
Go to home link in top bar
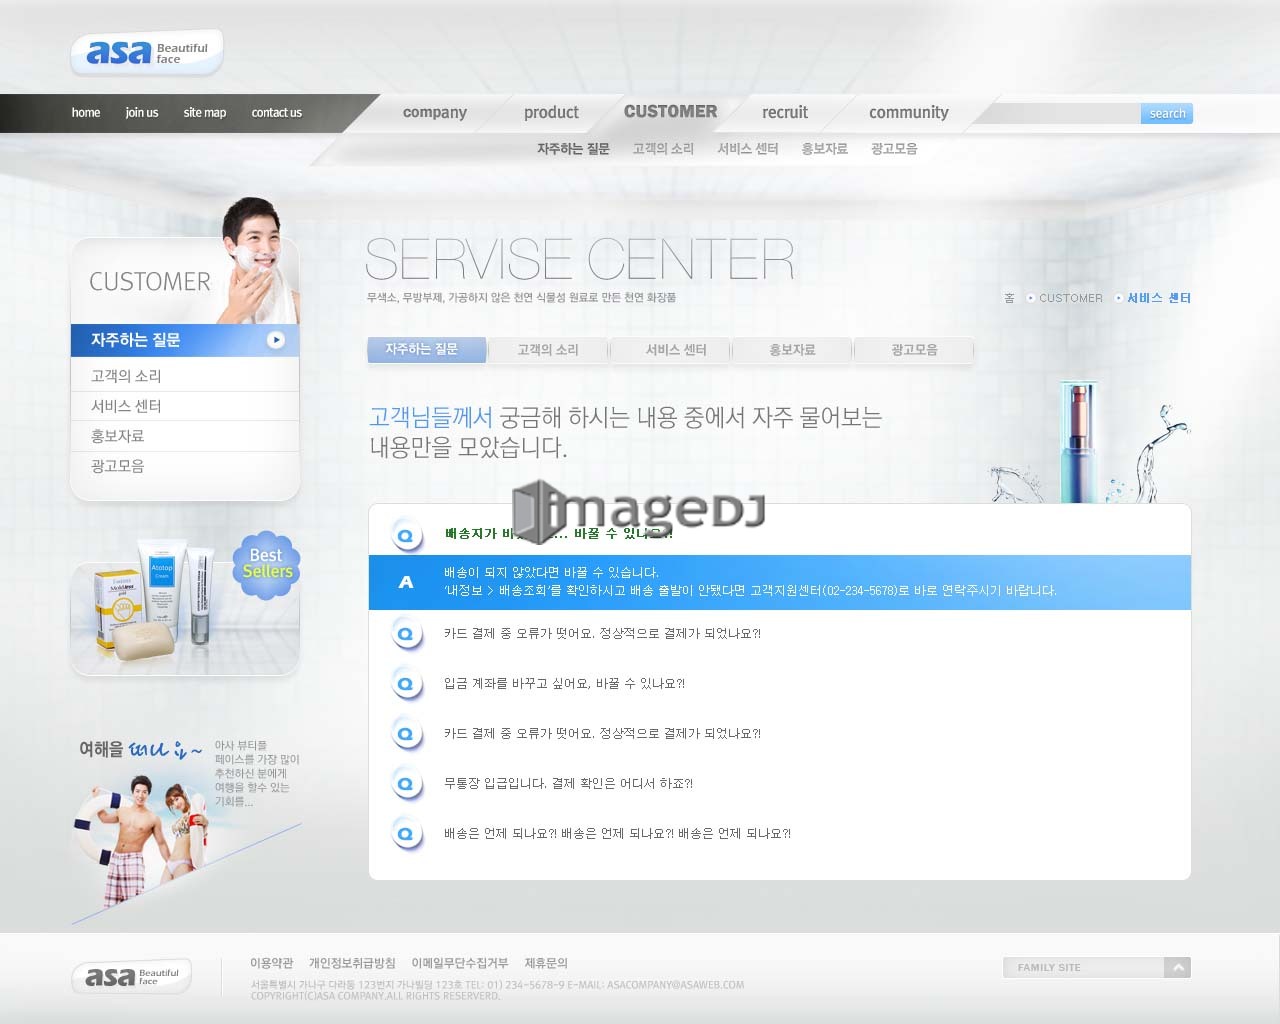[x=86, y=113]
